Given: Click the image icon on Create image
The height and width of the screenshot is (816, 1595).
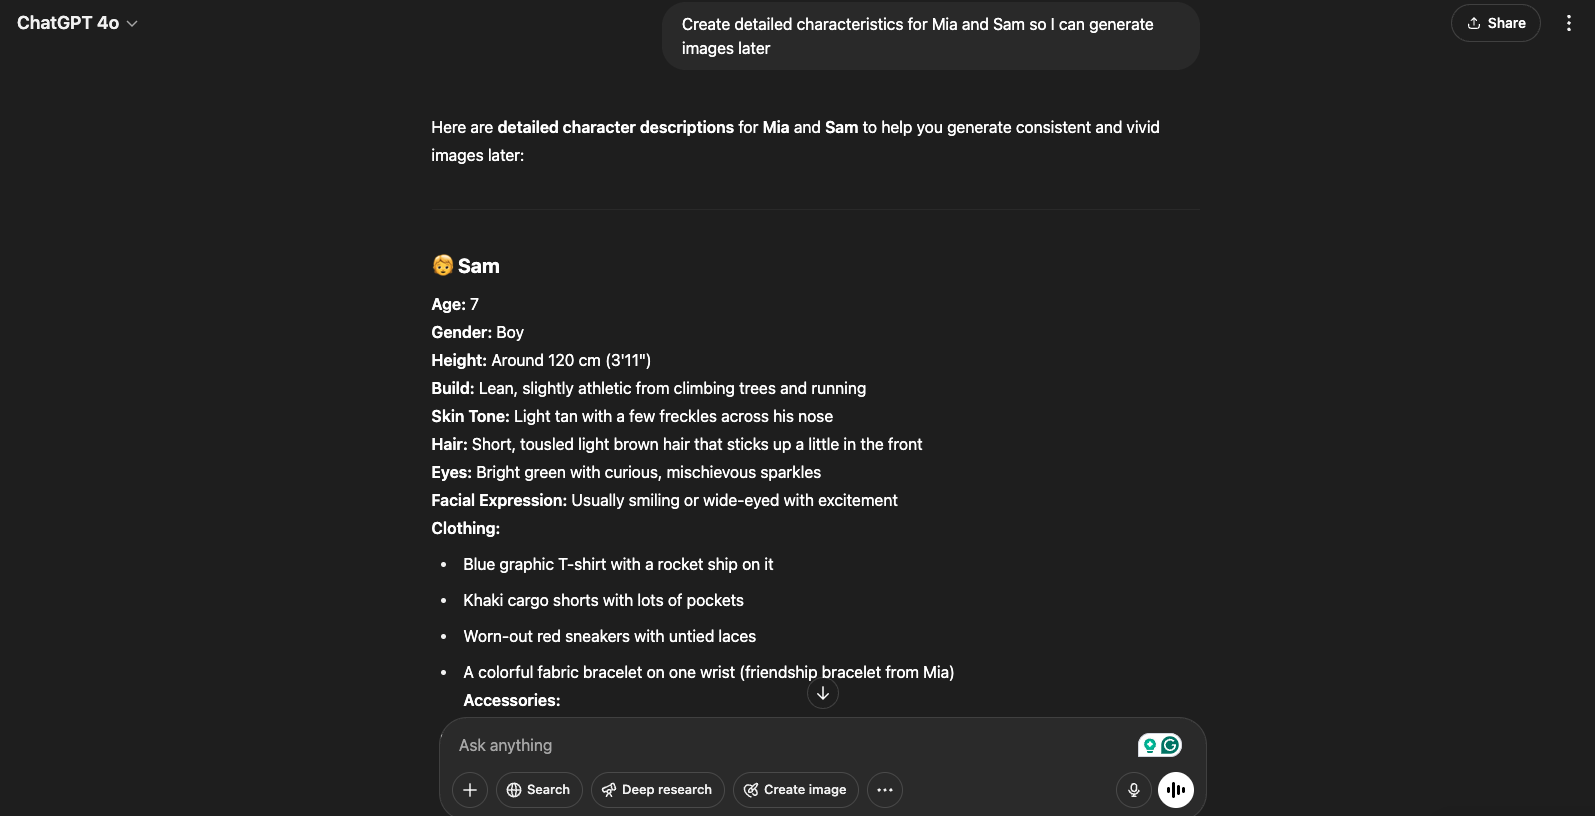Looking at the screenshot, I should [x=750, y=789].
